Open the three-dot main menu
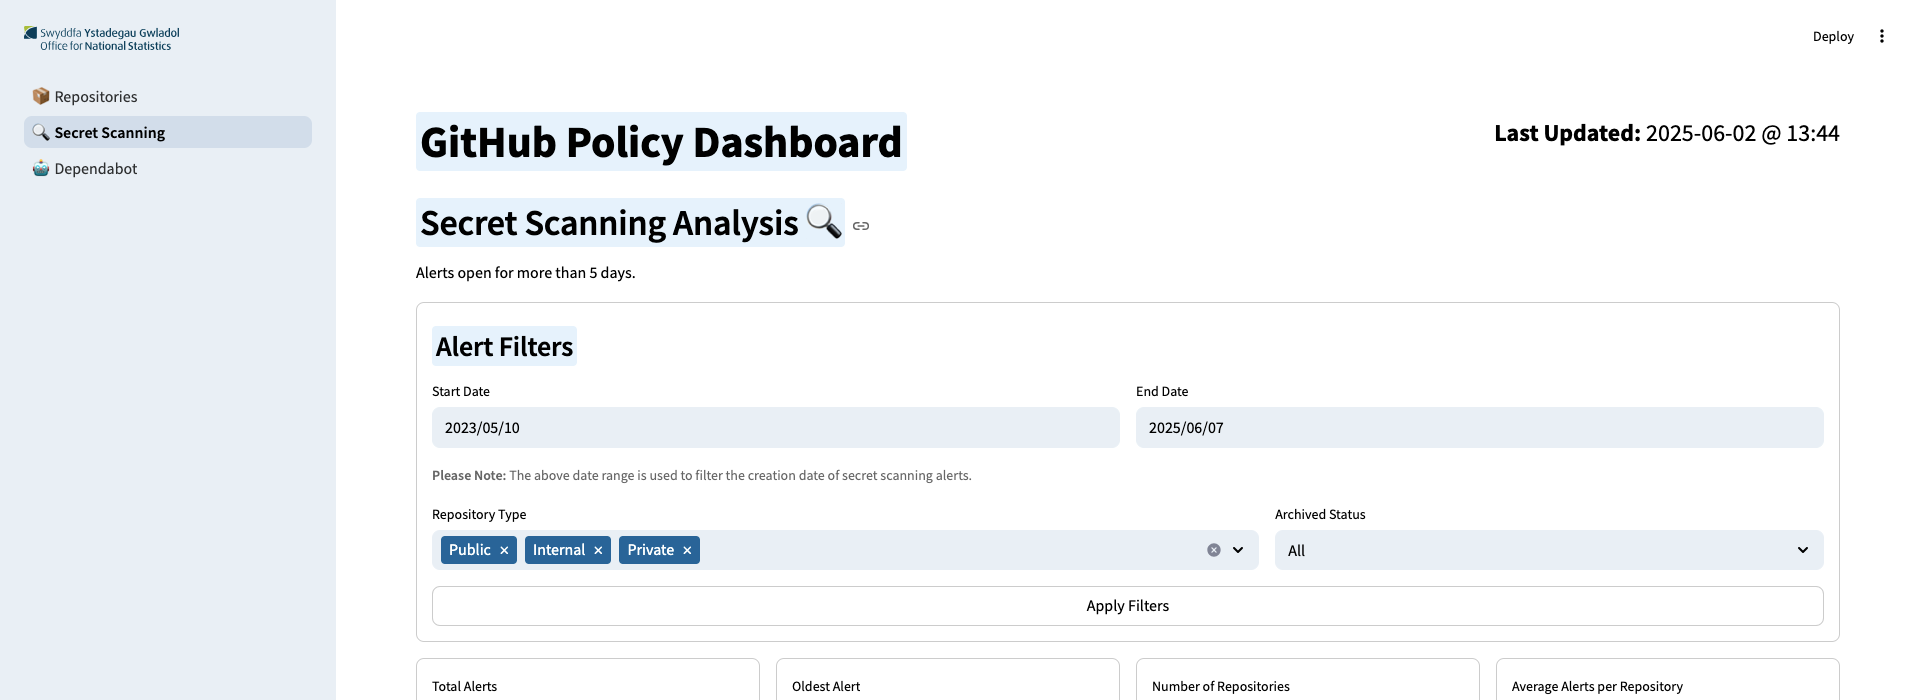The height and width of the screenshot is (700, 1920). click(1882, 36)
